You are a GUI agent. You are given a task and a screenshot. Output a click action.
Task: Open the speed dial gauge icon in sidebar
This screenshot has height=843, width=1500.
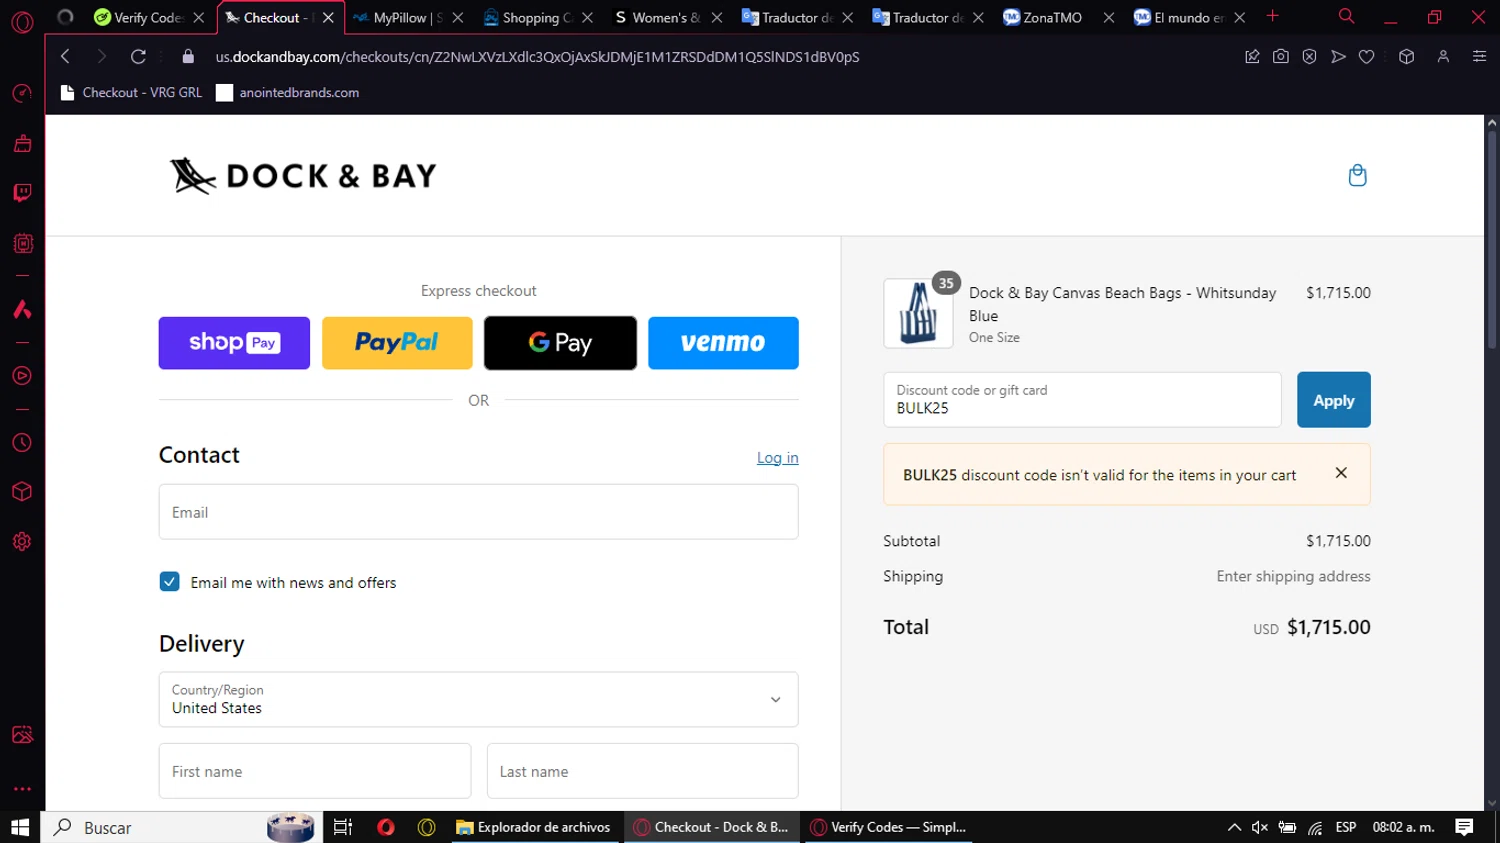pos(22,94)
